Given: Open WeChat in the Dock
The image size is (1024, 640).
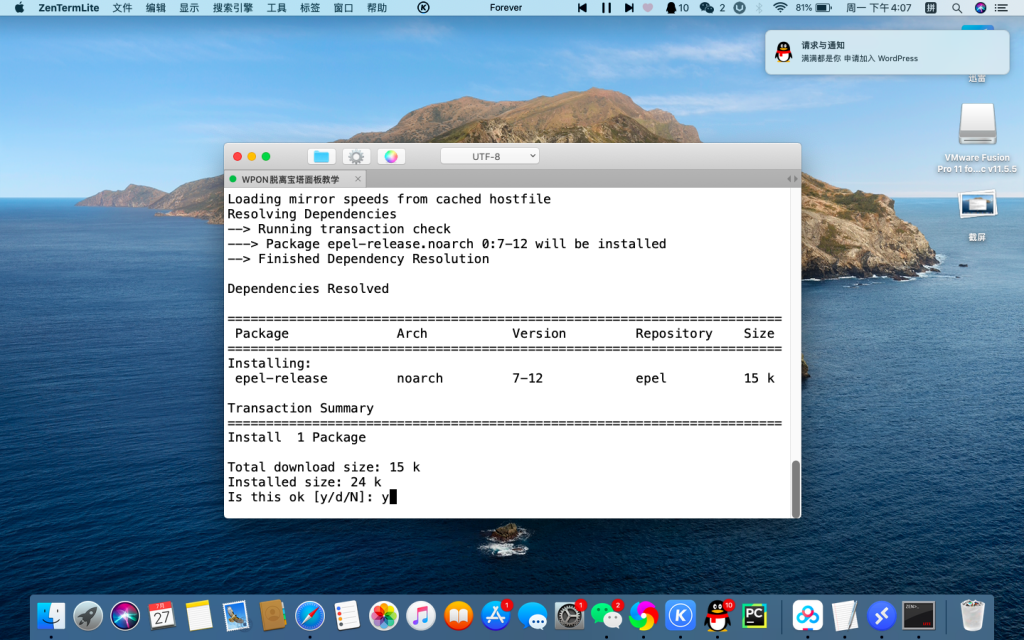Looking at the screenshot, I should (607, 615).
